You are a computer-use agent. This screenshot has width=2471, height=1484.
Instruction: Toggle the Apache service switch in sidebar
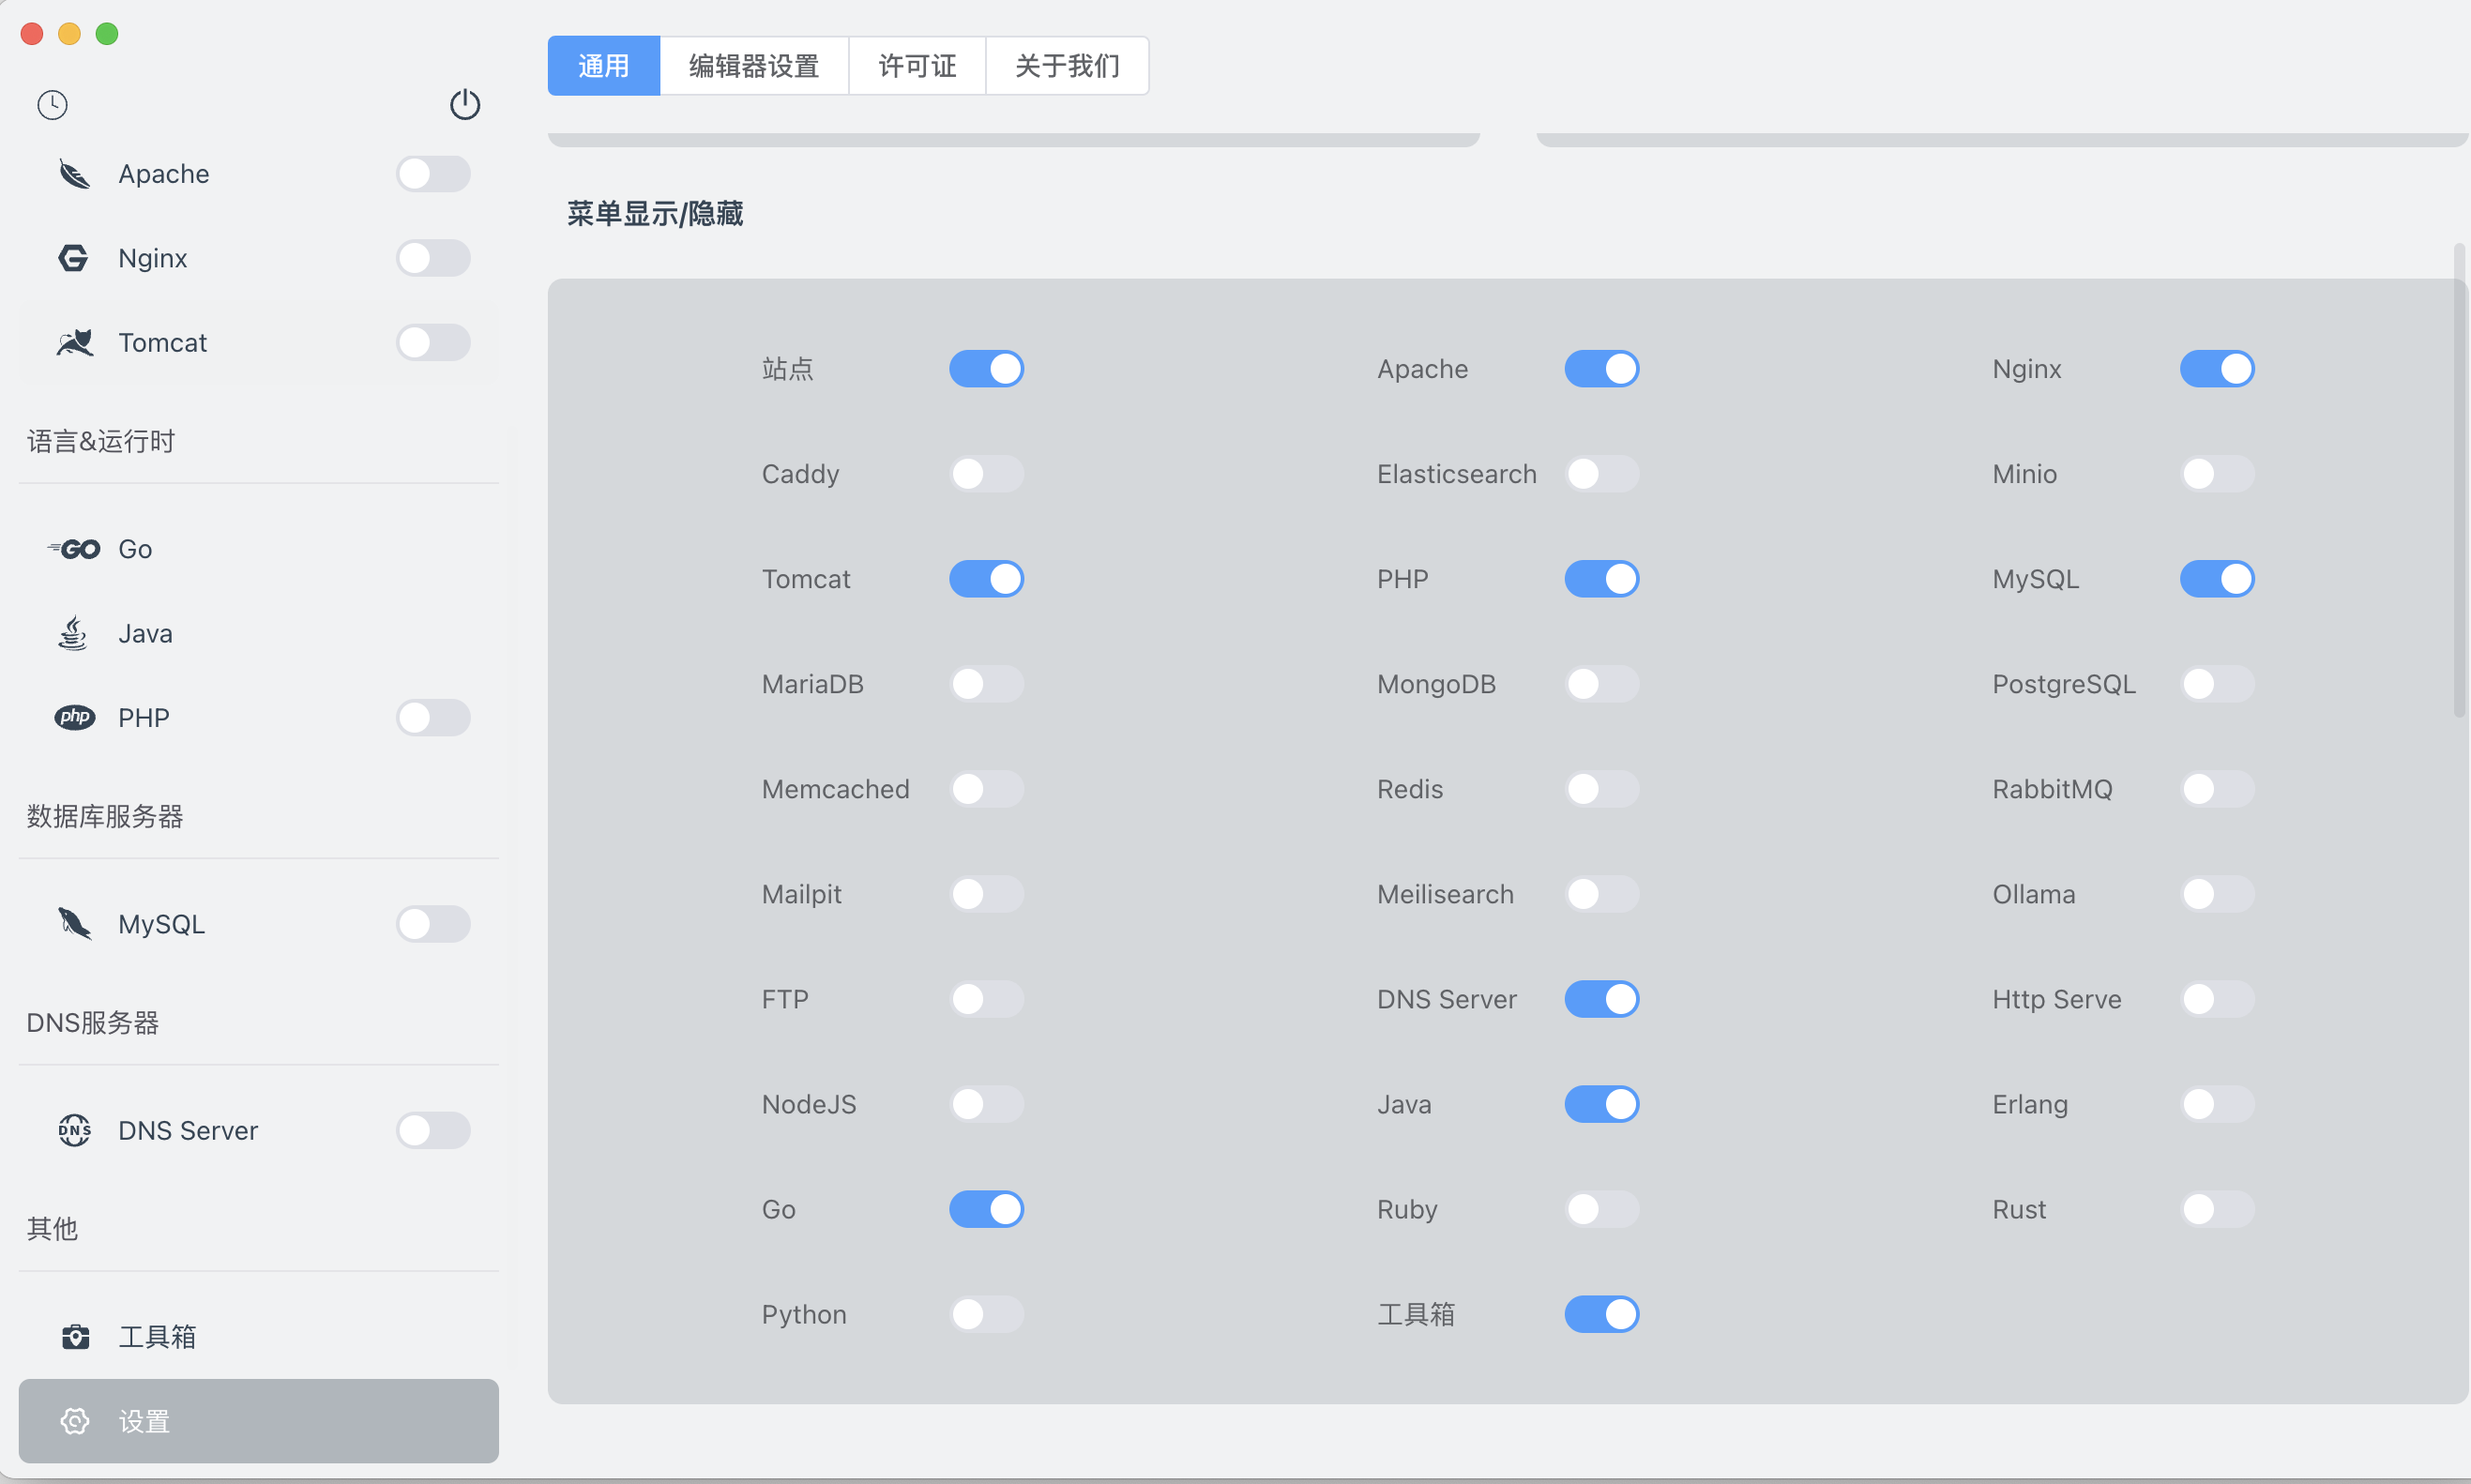tap(433, 174)
